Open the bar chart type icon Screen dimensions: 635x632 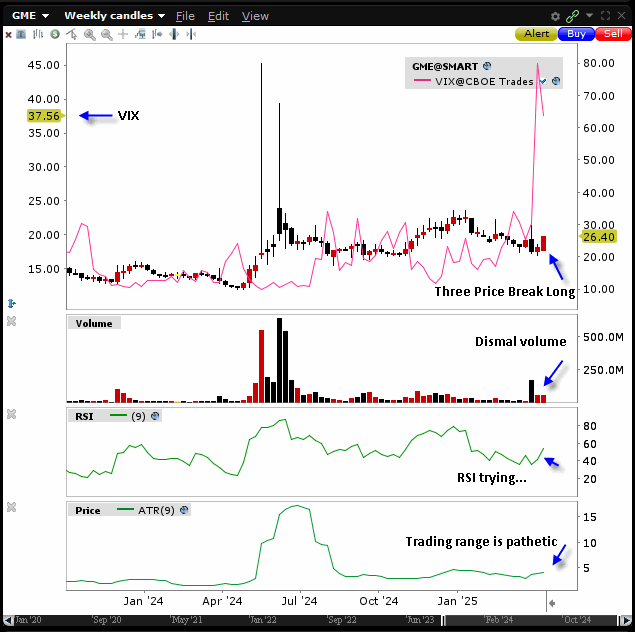click(x=38, y=34)
